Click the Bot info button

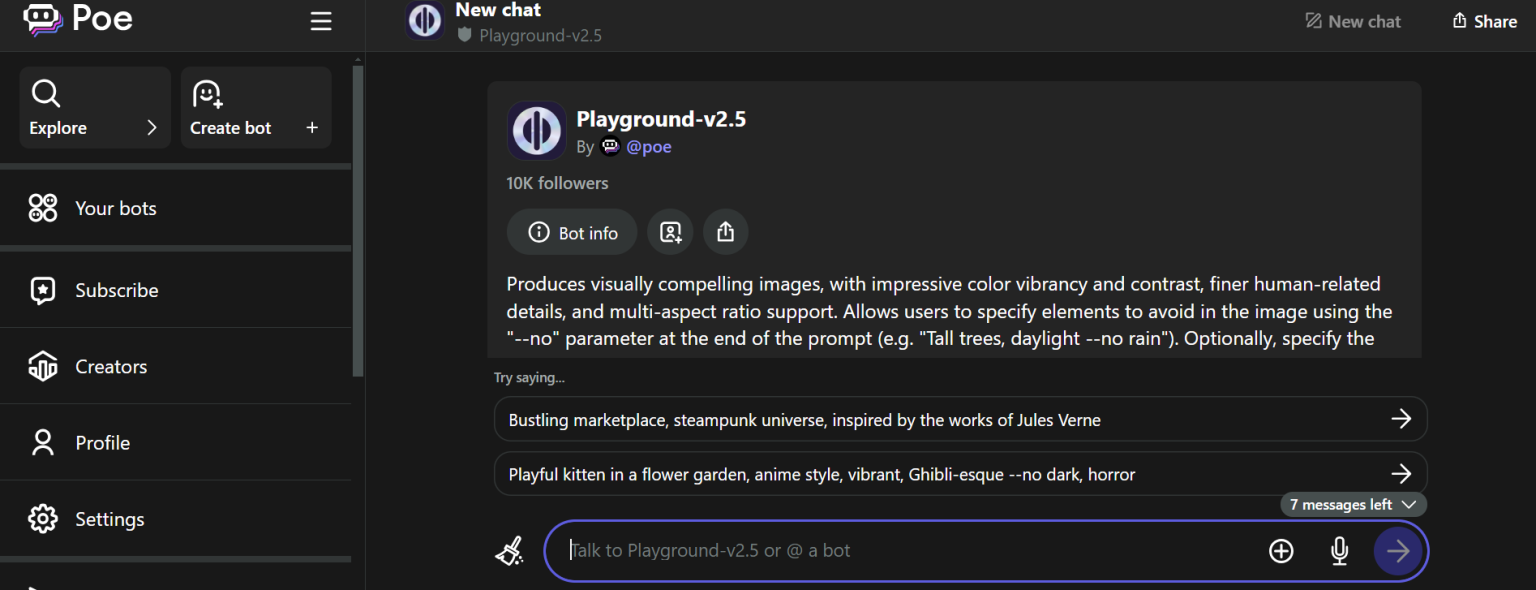point(571,232)
